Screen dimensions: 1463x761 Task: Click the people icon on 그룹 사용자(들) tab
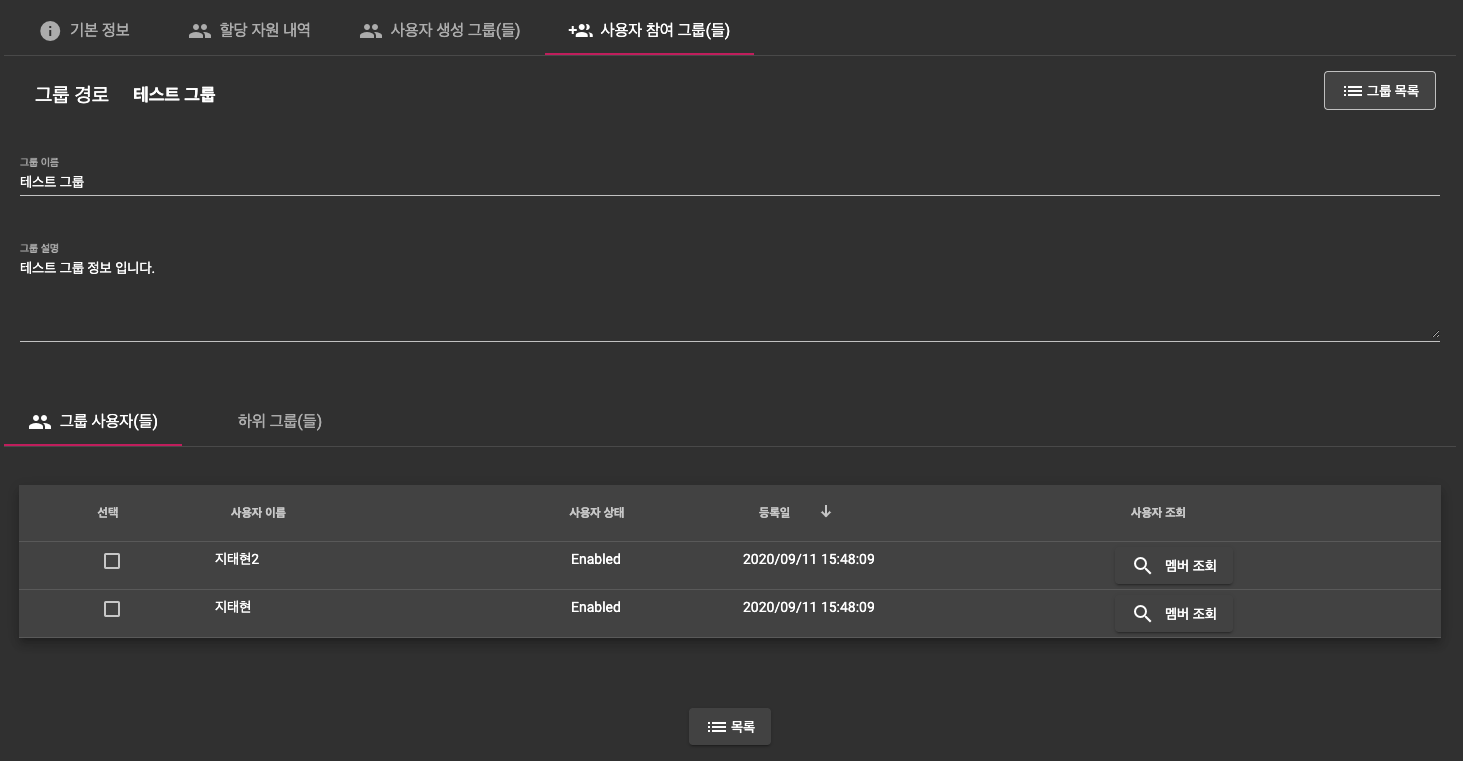40,422
